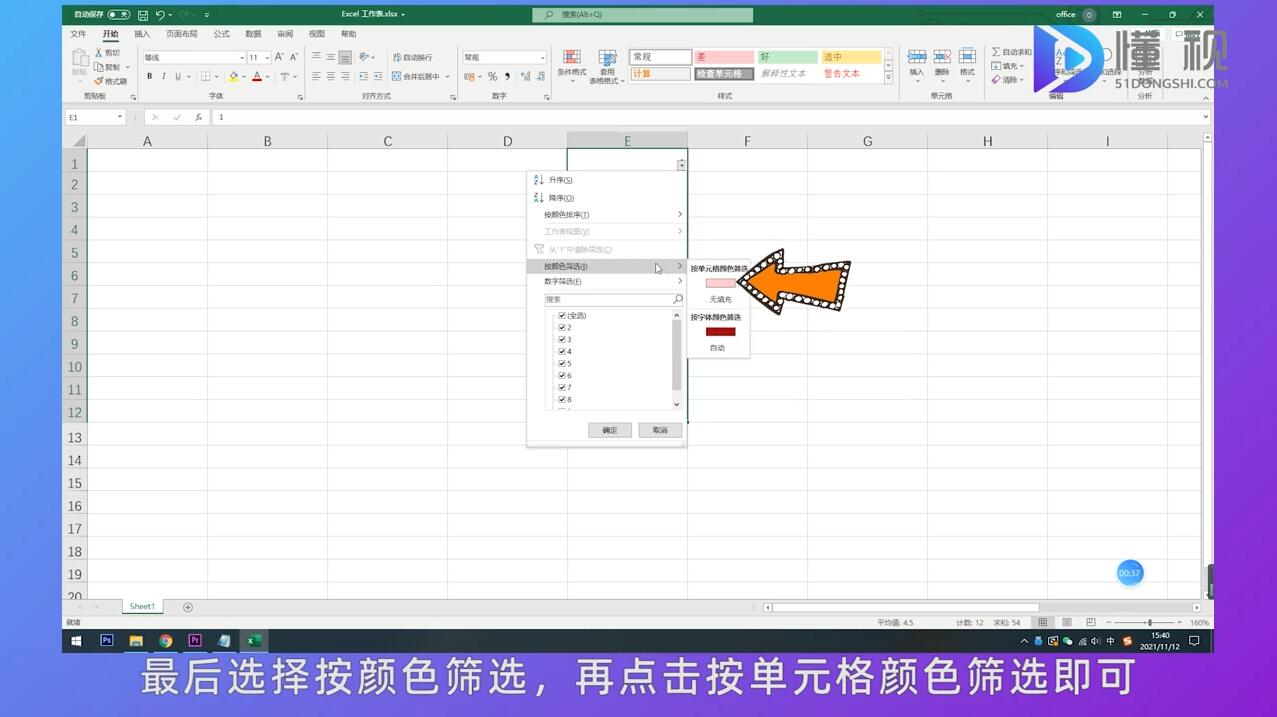Screen dimensions: 1277x717
Task: Click the Cut (剪切) scissors icon
Action: 99,53
